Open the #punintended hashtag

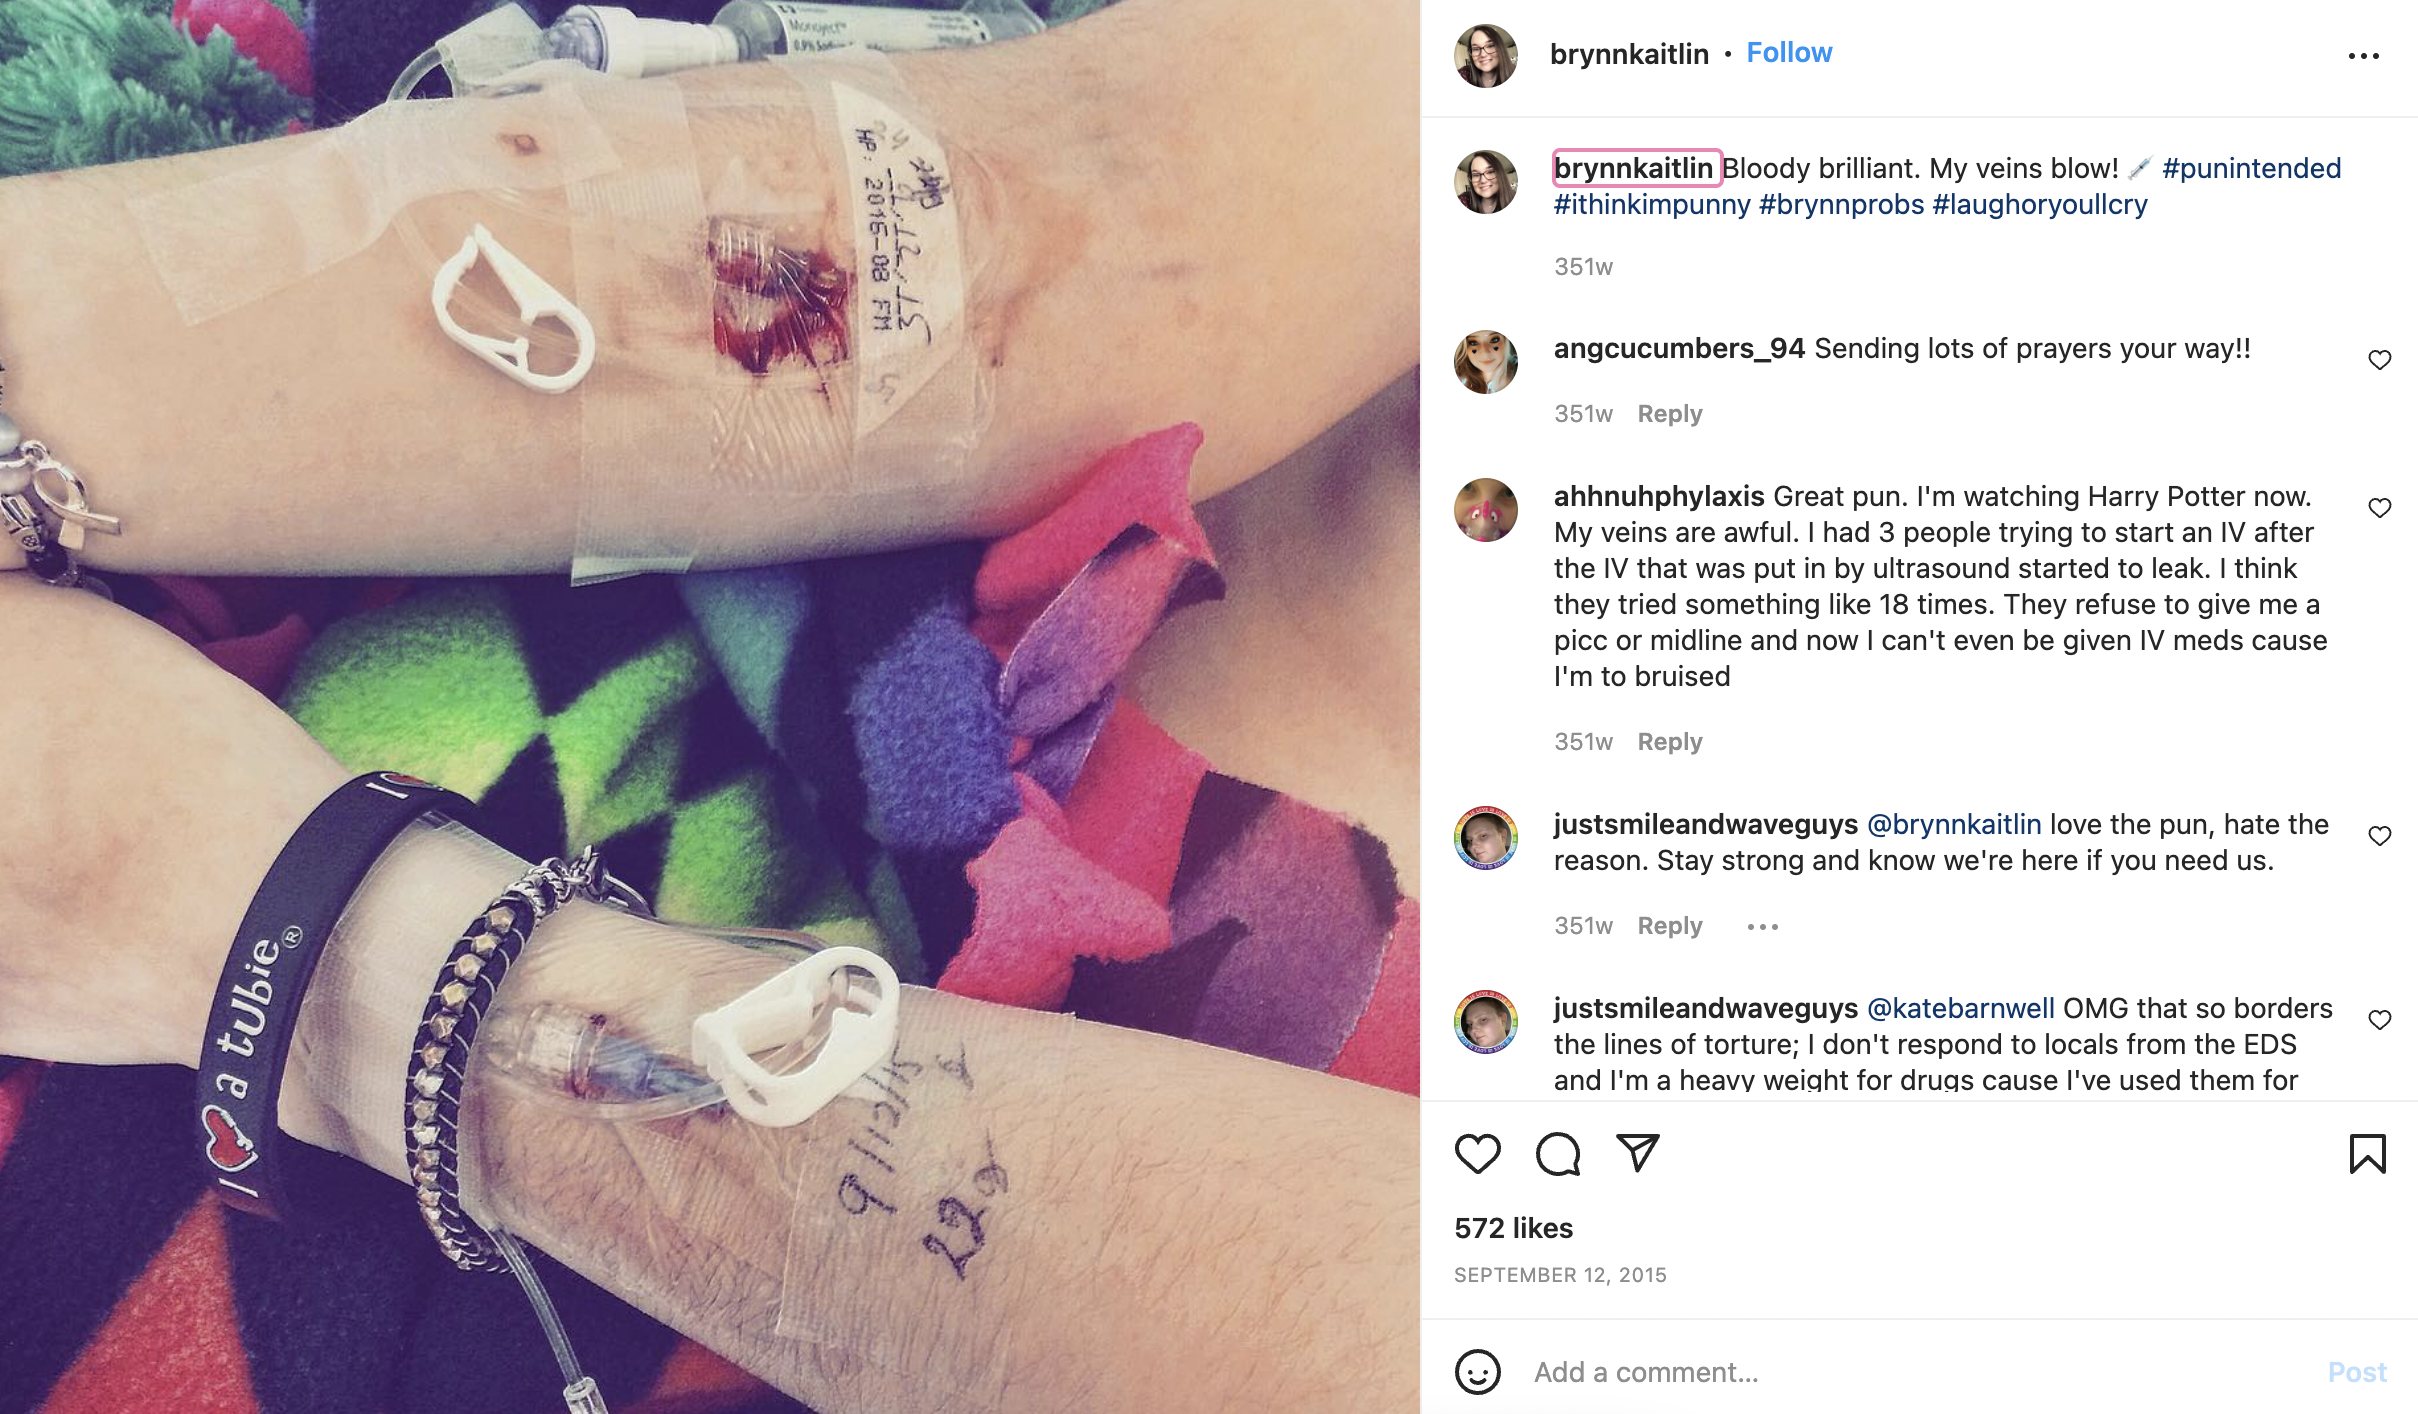2251,168
